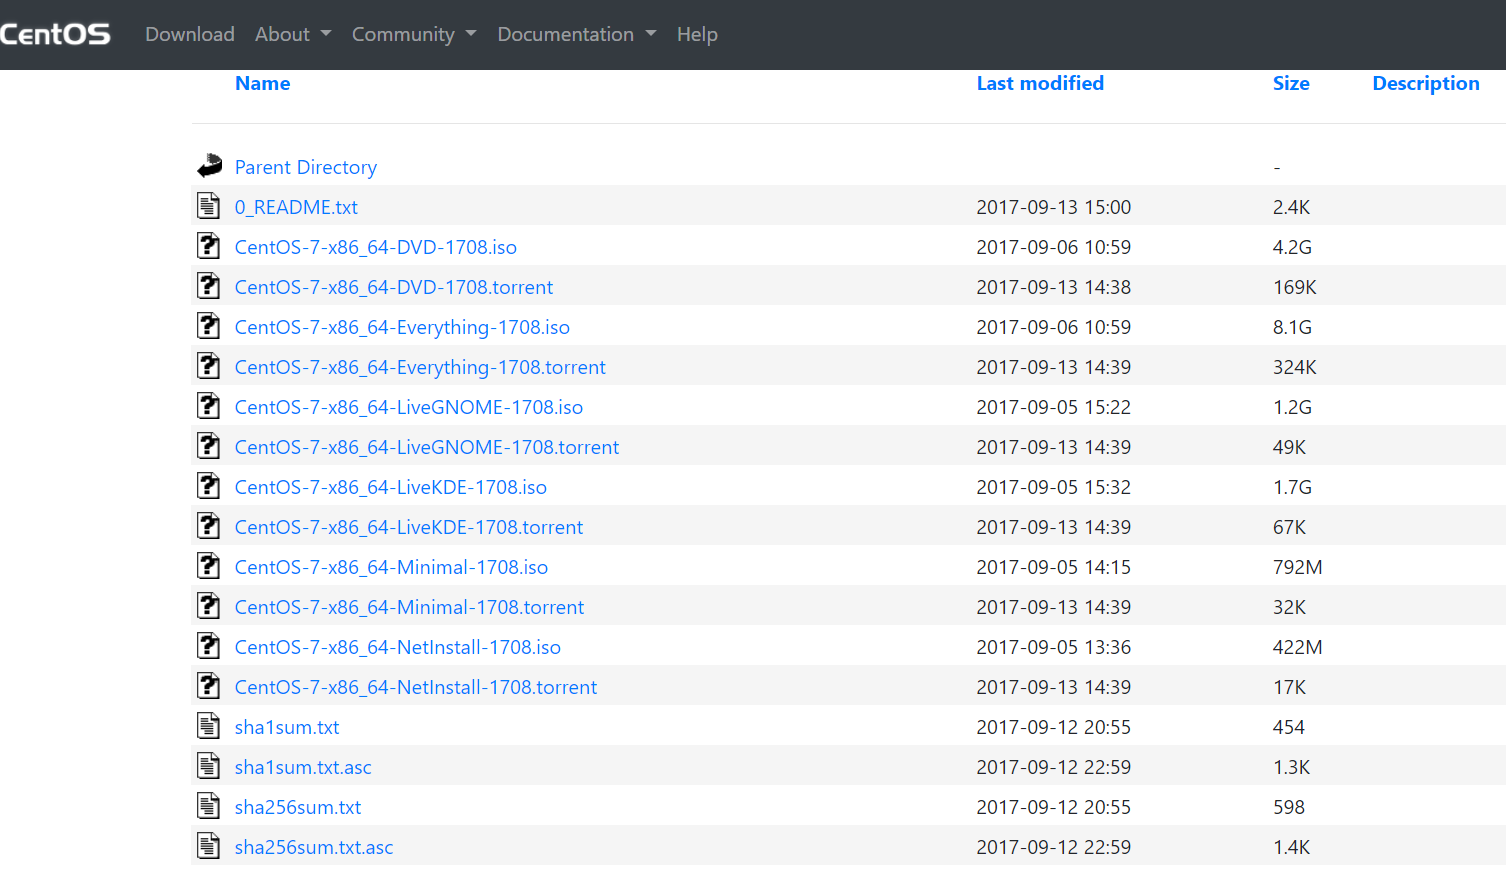Open the sha256sum.txt.asc link
This screenshot has width=1506, height=881.
[314, 847]
